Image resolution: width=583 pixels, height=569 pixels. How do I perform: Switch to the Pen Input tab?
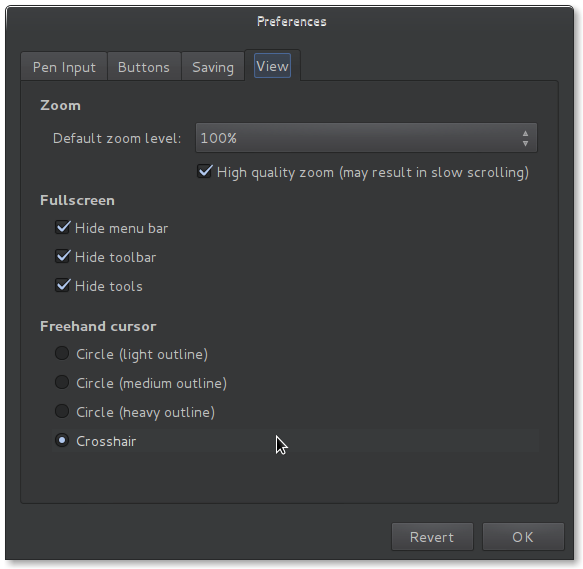coord(64,67)
